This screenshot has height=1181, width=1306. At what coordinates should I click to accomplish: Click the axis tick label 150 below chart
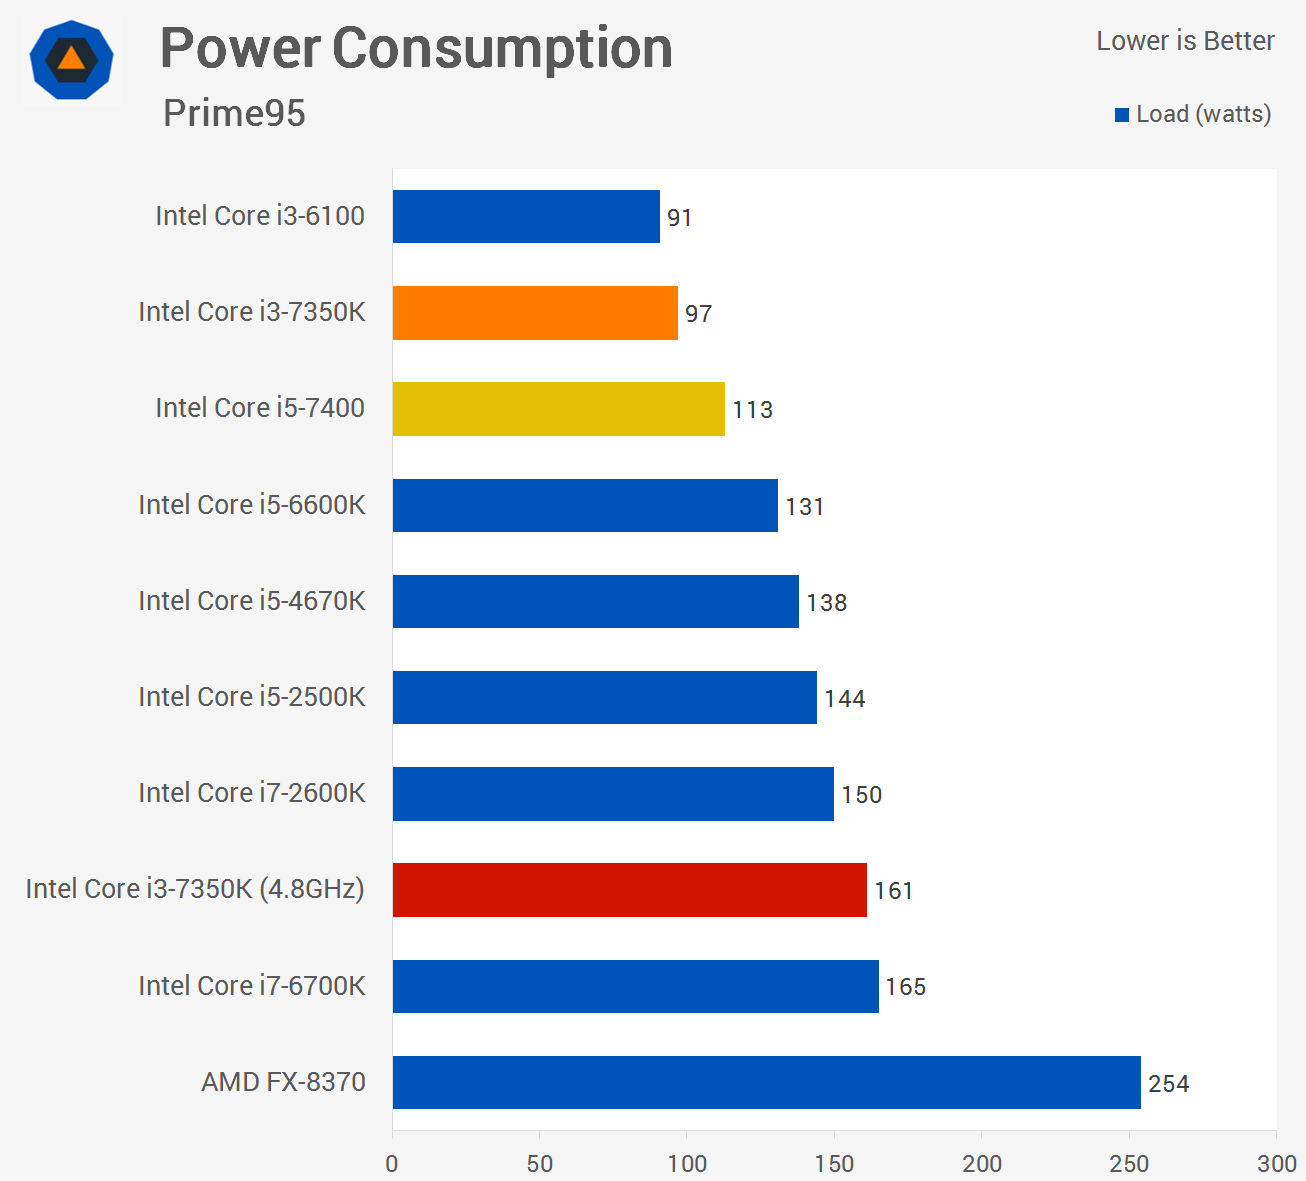pyautogui.click(x=835, y=1164)
